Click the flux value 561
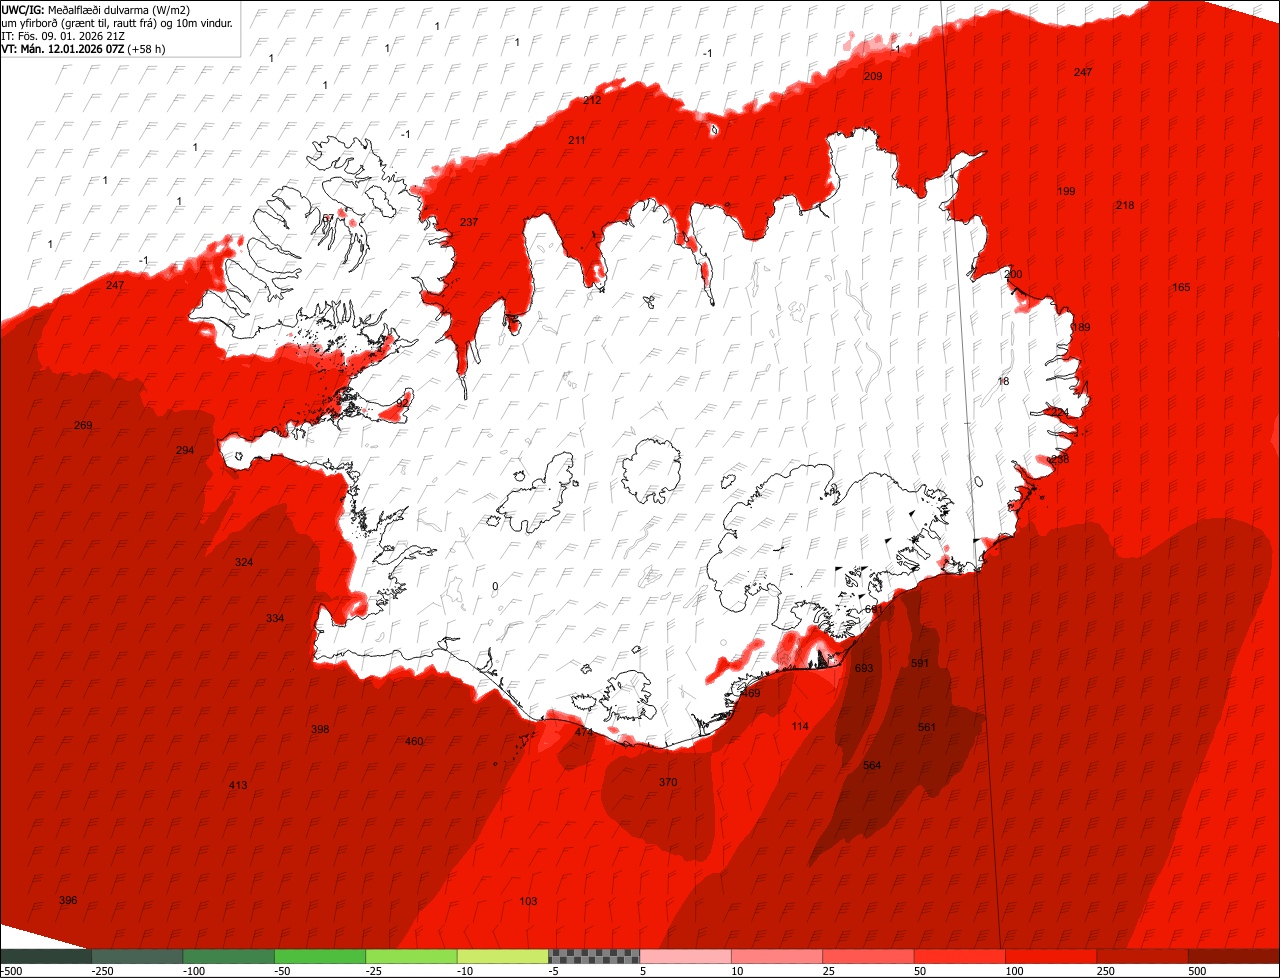The image size is (1280, 978). [x=927, y=727]
